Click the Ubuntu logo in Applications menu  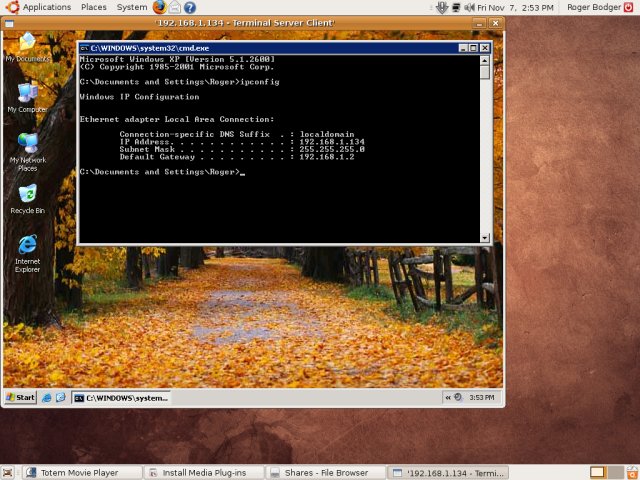[x=12, y=7]
